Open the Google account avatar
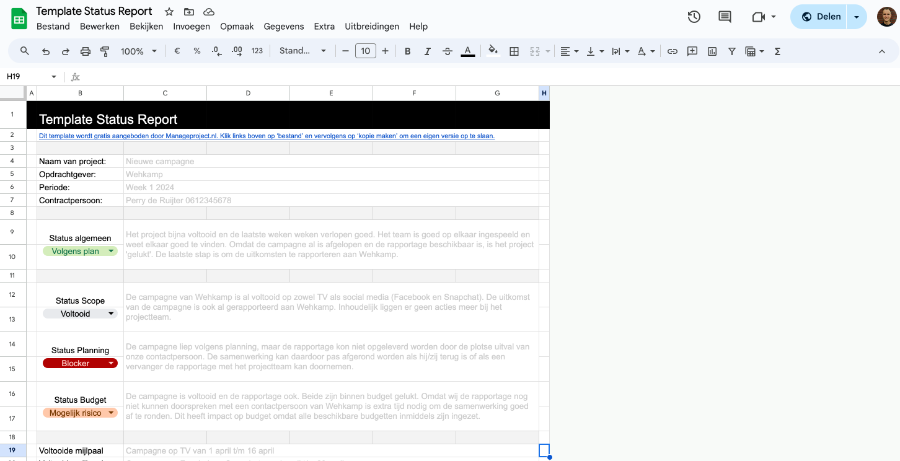The image size is (900, 461). point(886,17)
